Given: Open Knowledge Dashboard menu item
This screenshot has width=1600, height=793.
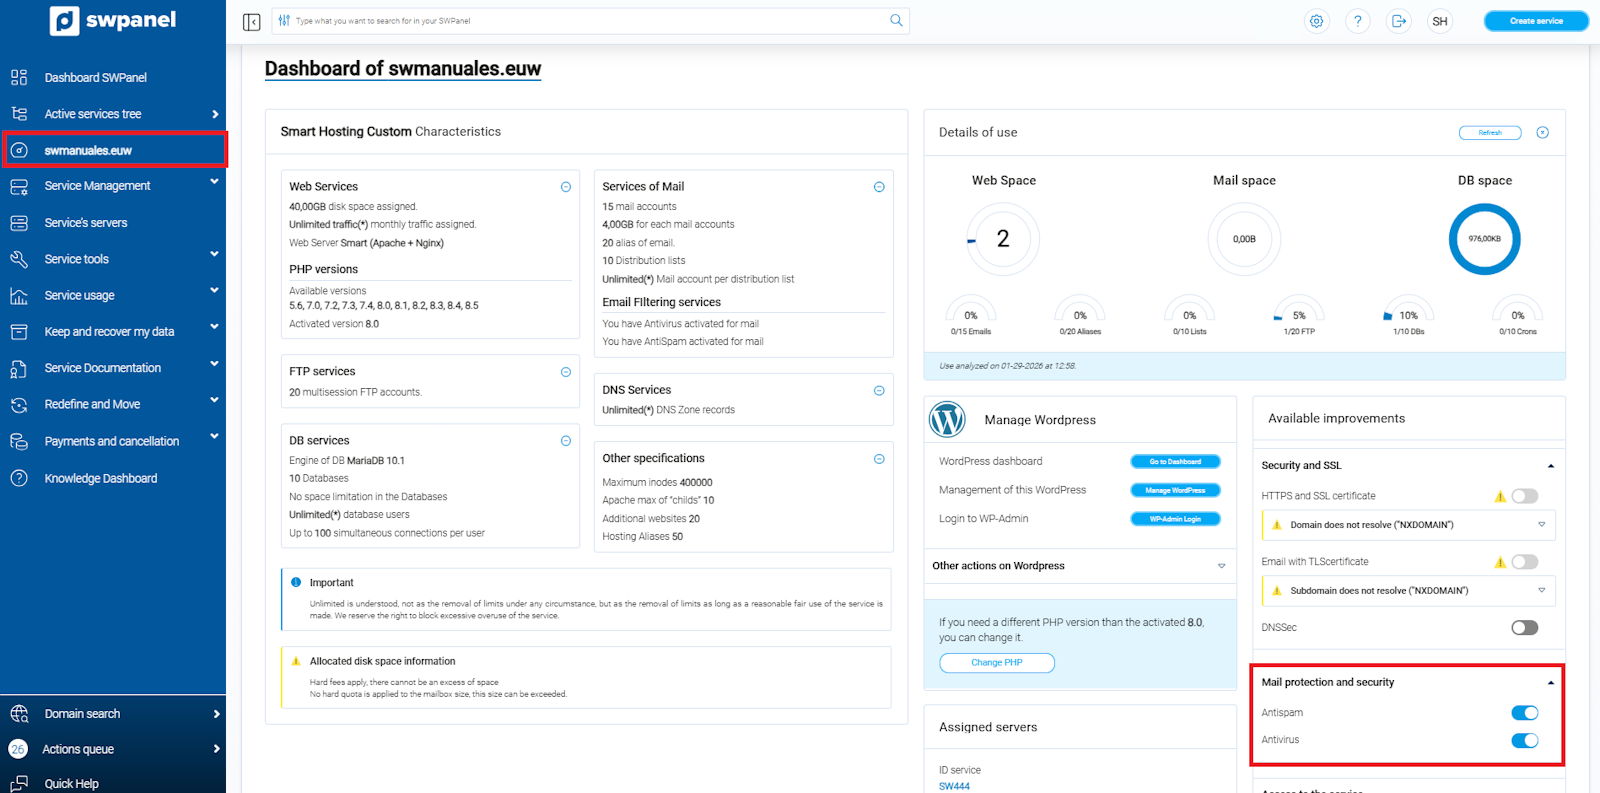Looking at the screenshot, I should click(x=100, y=479).
